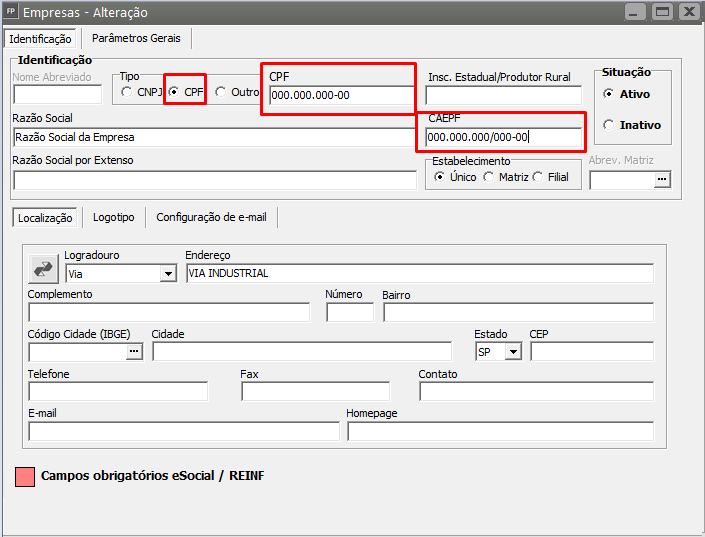The height and width of the screenshot is (537, 705).
Task: Open the Abrev. Matriz lookup ellipsis button
Action: tap(661, 180)
